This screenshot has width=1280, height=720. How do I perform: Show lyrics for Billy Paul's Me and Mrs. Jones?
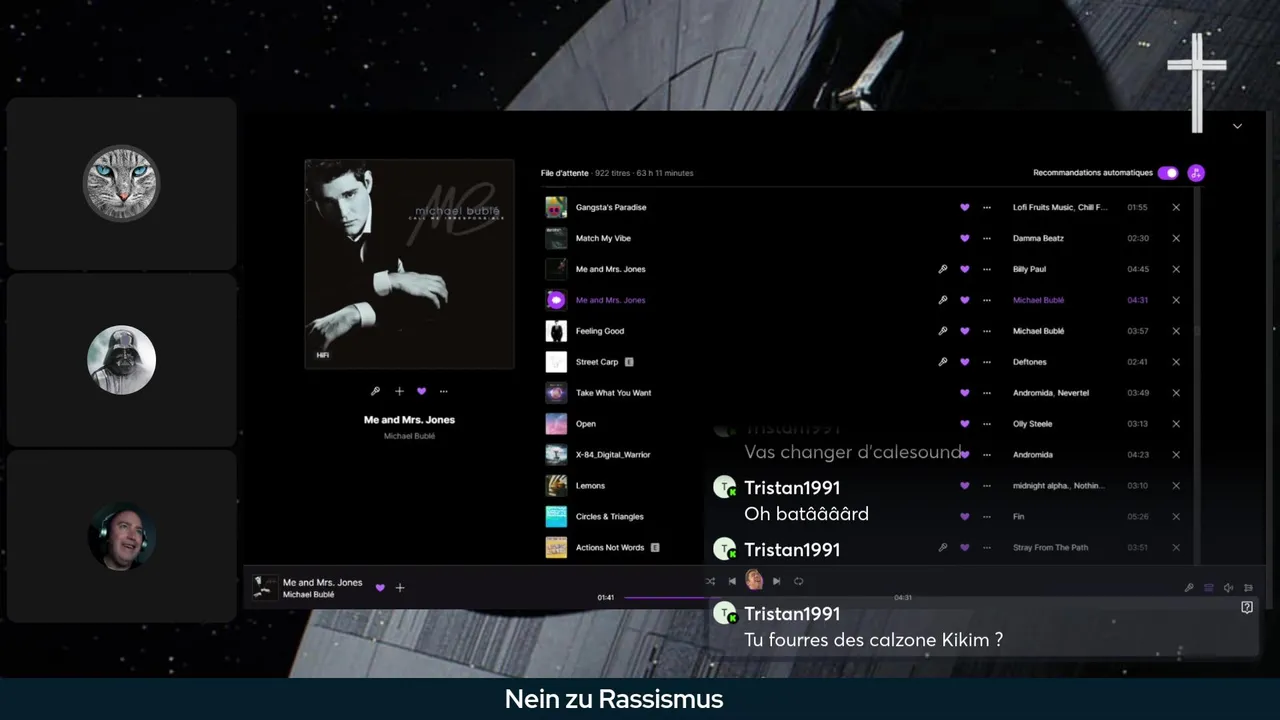coord(942,269)
